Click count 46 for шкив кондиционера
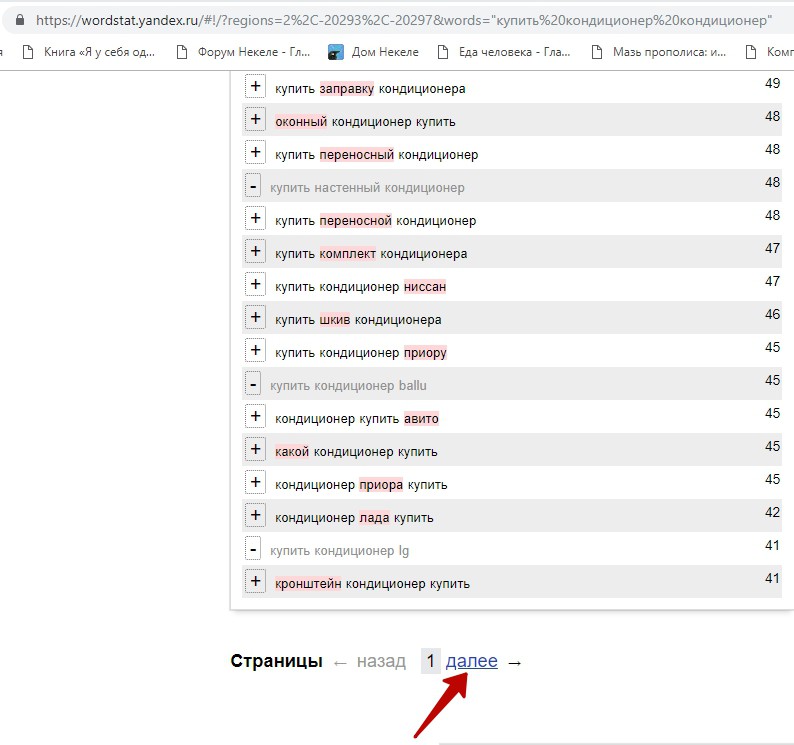The image size is (794, 745). tap(772, 314)
